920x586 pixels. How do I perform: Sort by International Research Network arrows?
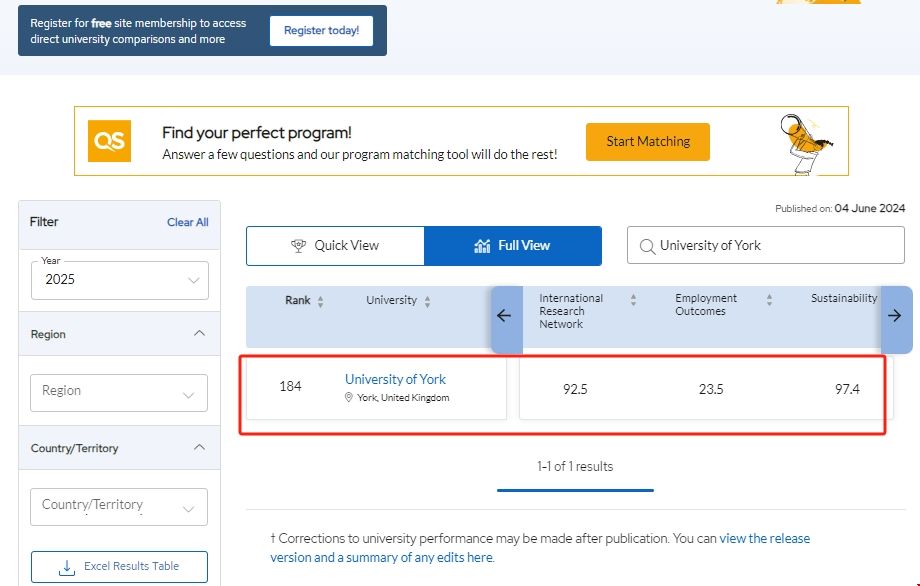point(633,300)
